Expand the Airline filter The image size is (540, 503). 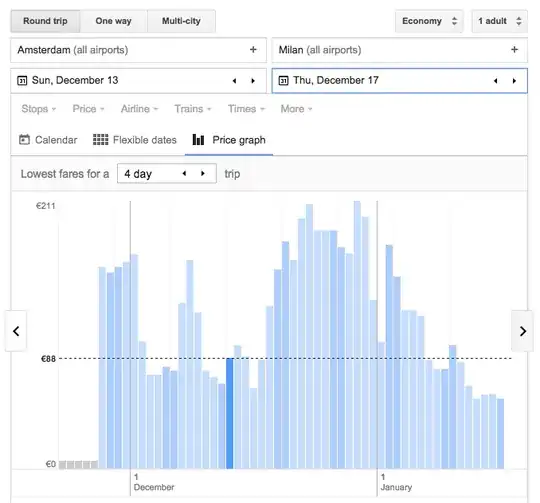pos(139,109)
